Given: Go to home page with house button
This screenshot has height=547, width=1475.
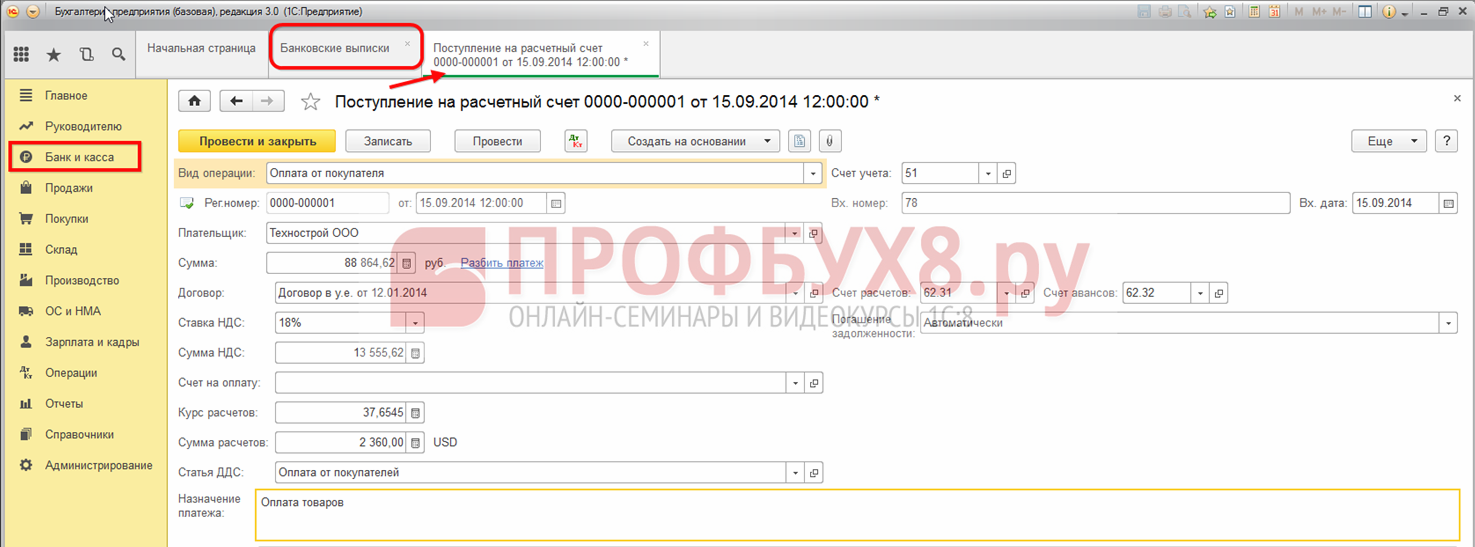Looking at the screenshot, I should point(194,101).
